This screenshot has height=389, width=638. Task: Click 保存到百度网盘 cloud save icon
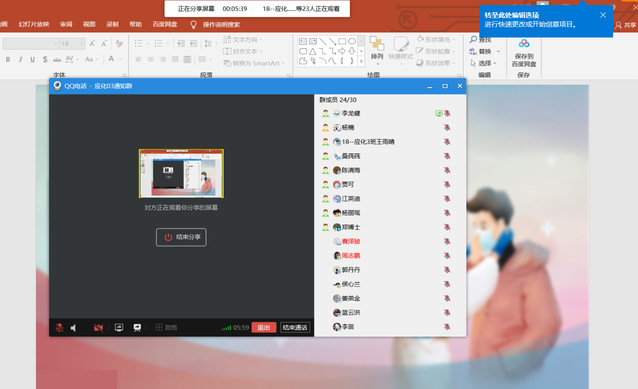524,53
